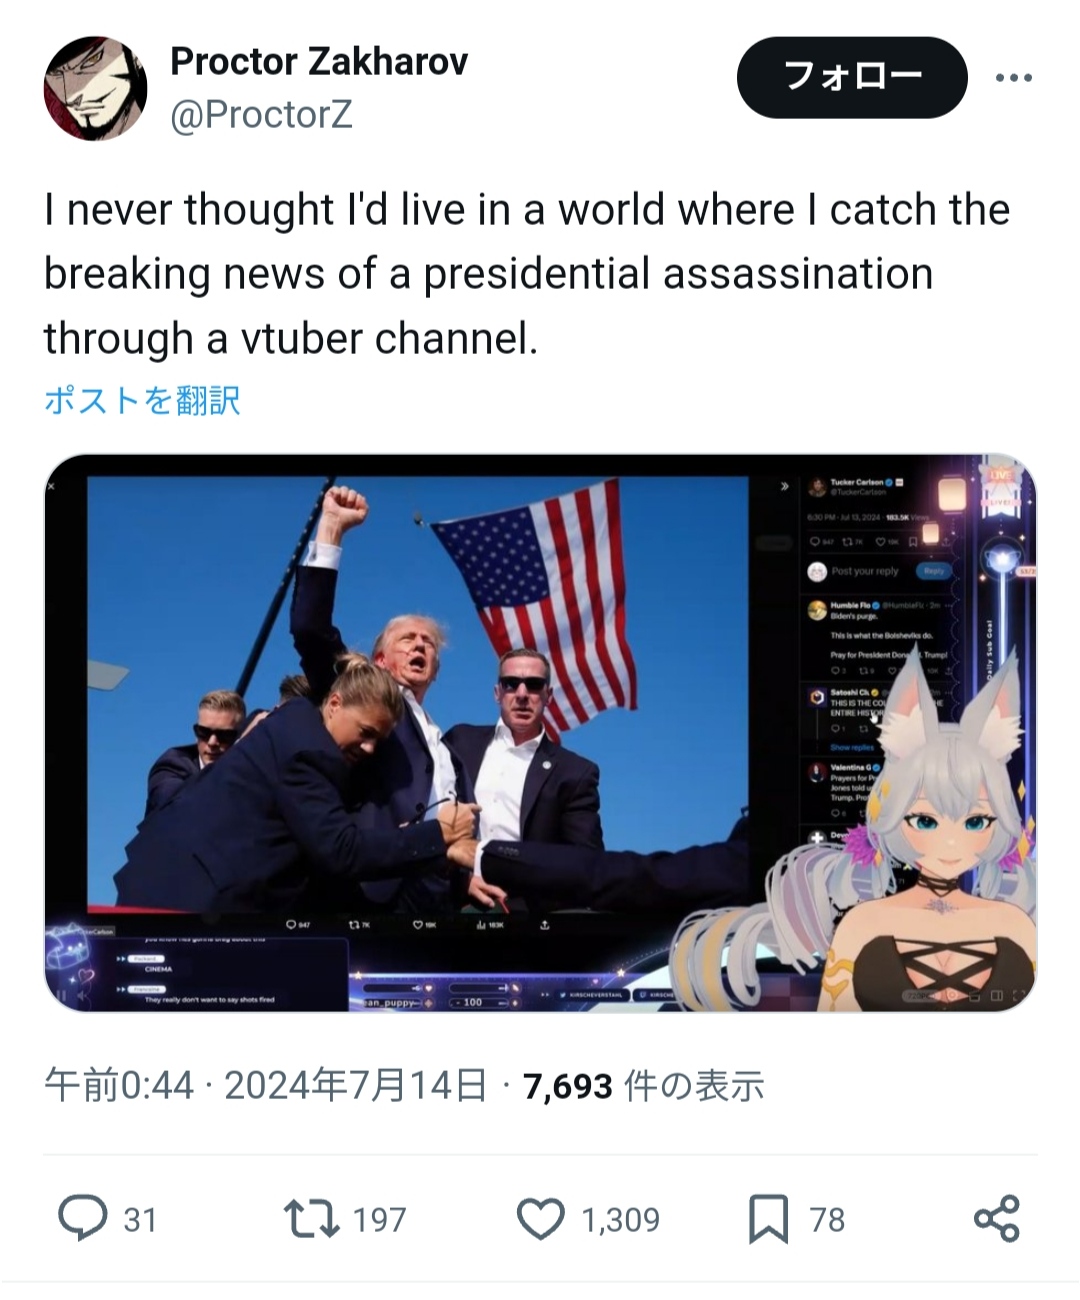Click the post timestamp 午前0:44 · 2024年7月14日
The image size is (1080, 1300).
266,1085
